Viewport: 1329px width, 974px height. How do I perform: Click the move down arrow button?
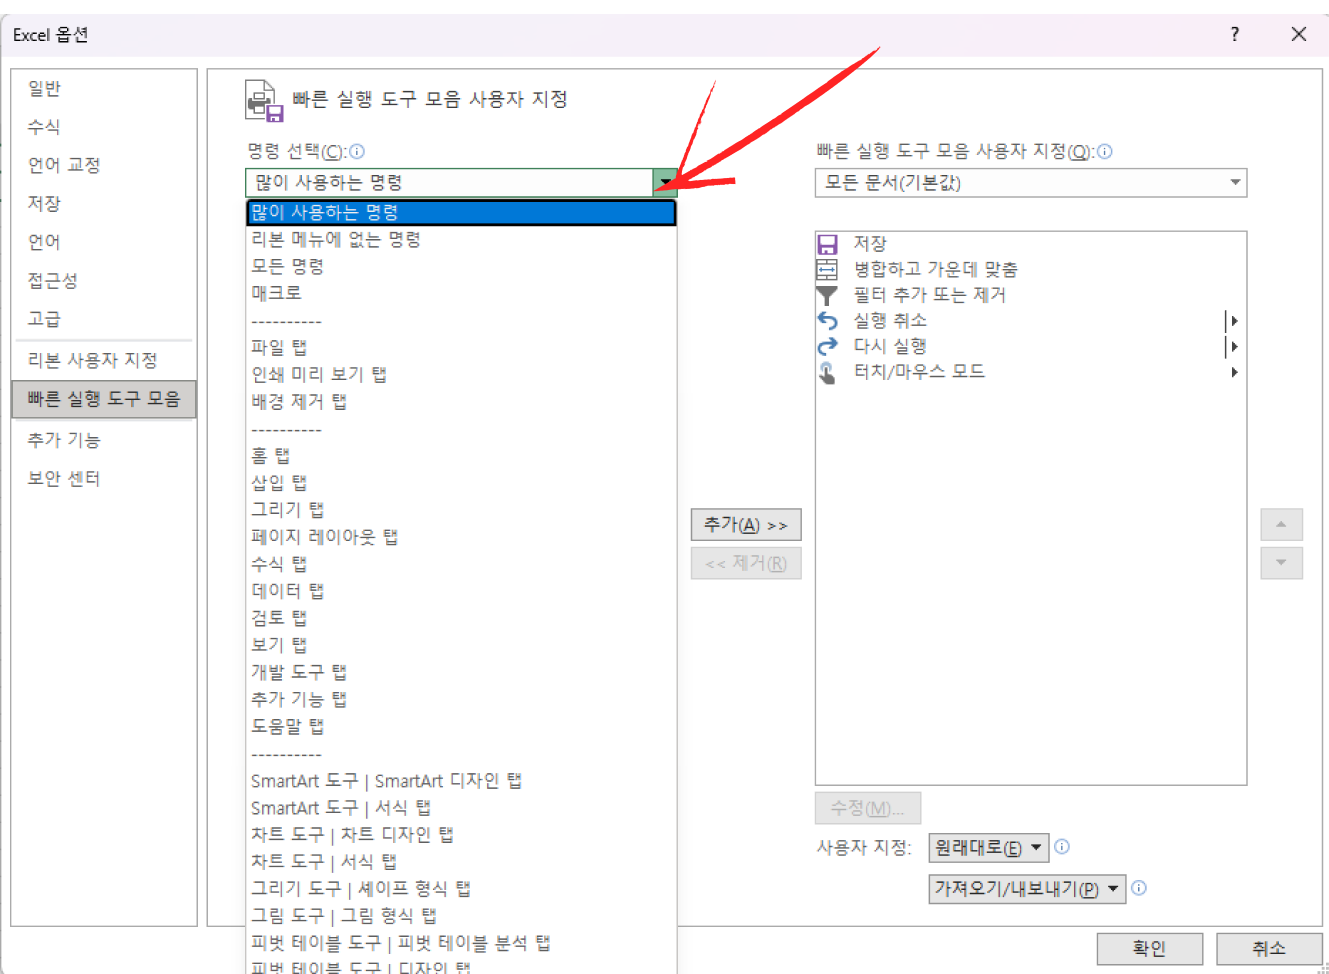point(1281,563)
